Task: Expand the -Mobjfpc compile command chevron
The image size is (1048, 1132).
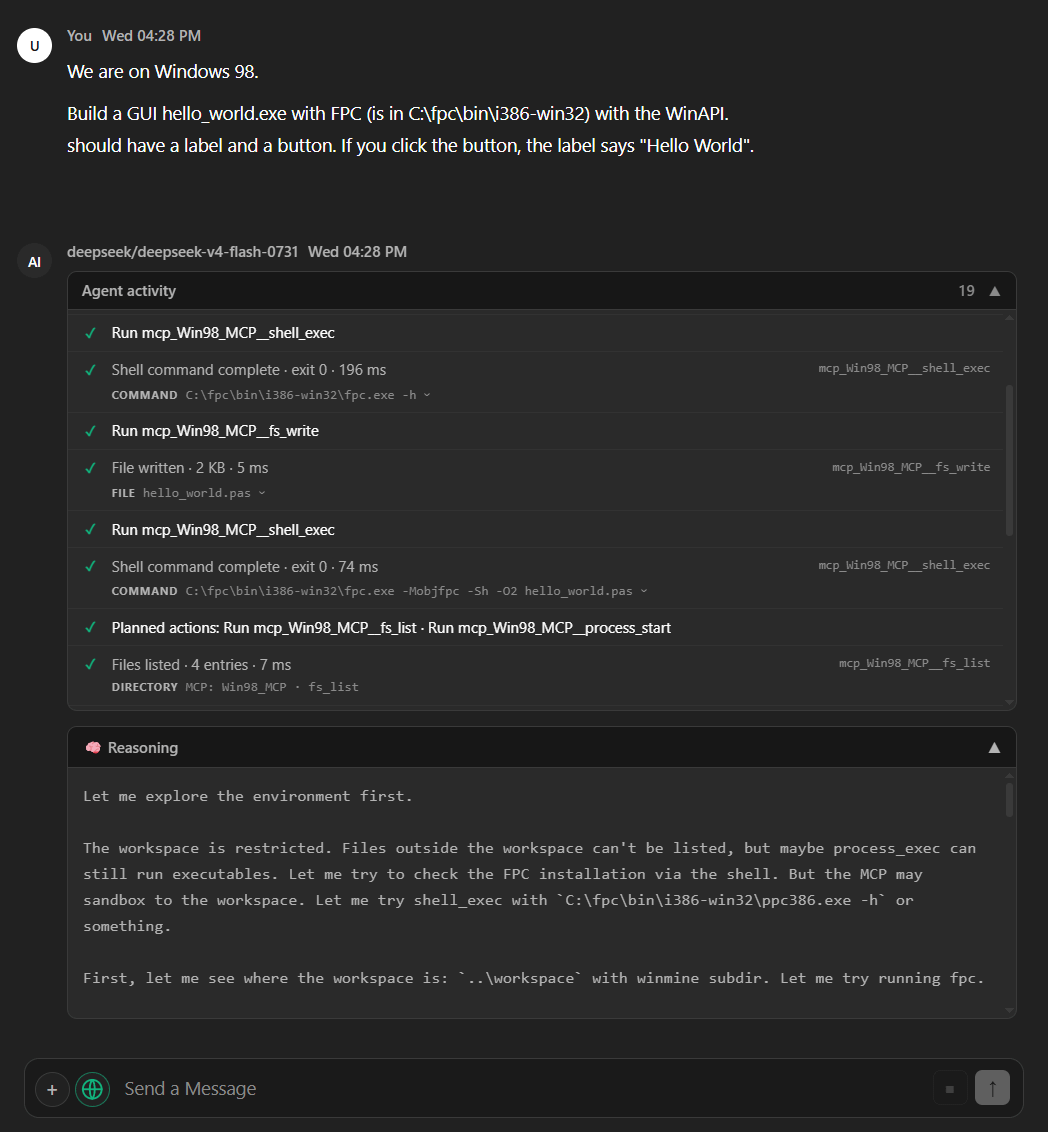Action: click(644, 591)
